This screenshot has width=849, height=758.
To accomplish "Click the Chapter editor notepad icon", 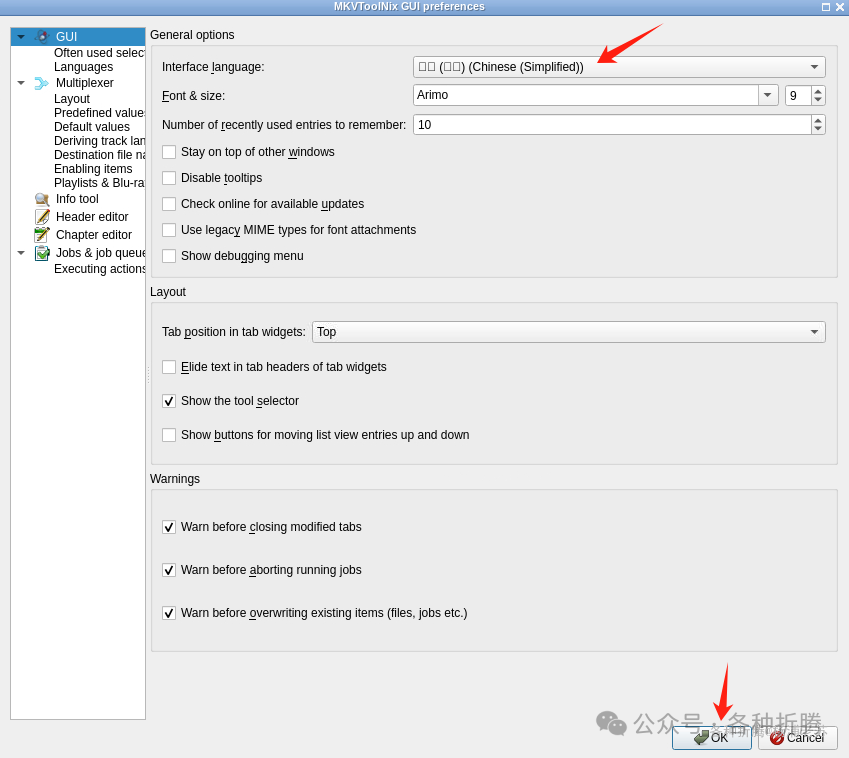I will point(42,234).
